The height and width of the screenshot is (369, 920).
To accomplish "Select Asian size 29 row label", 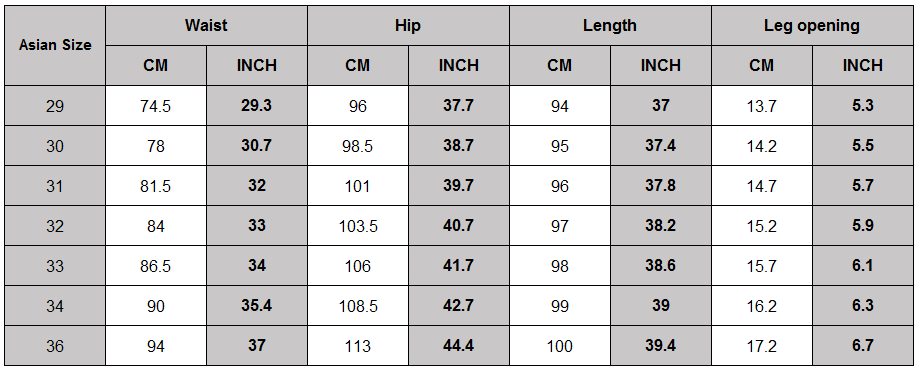I will 55,106.
